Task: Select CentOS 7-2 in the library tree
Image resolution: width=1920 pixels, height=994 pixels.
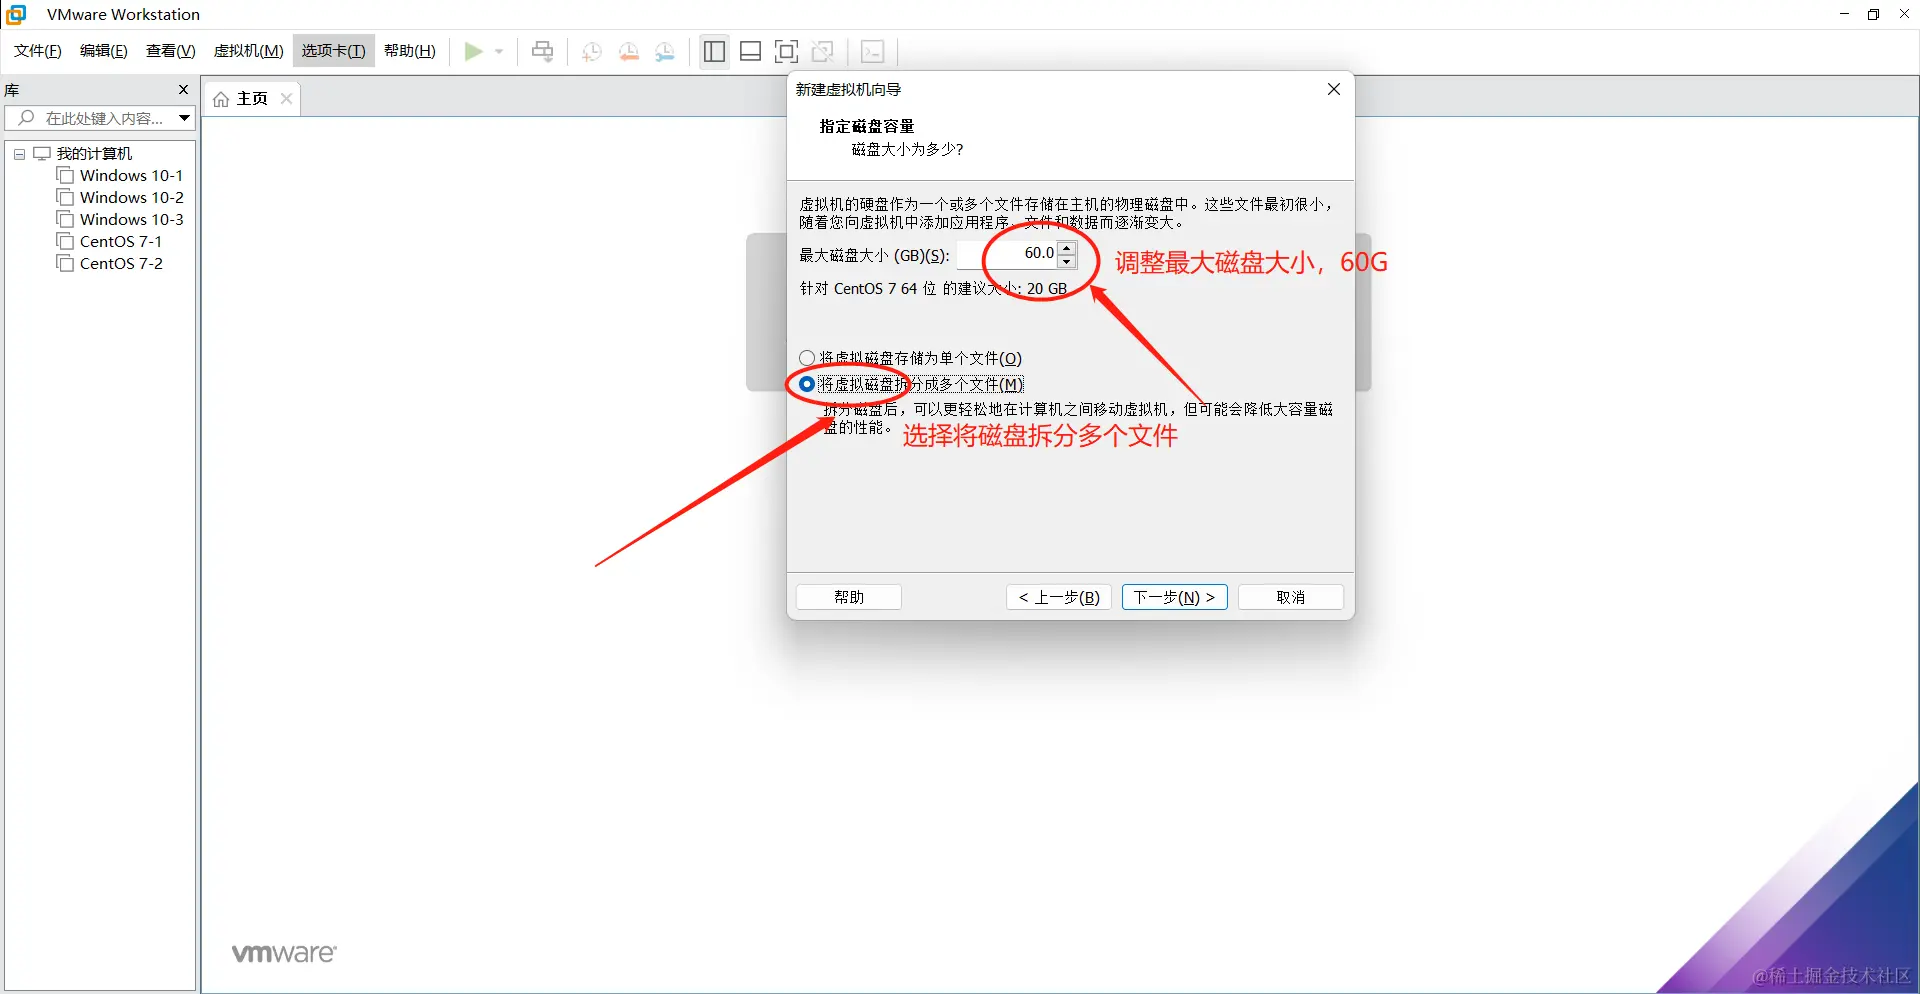Action: 110,263
